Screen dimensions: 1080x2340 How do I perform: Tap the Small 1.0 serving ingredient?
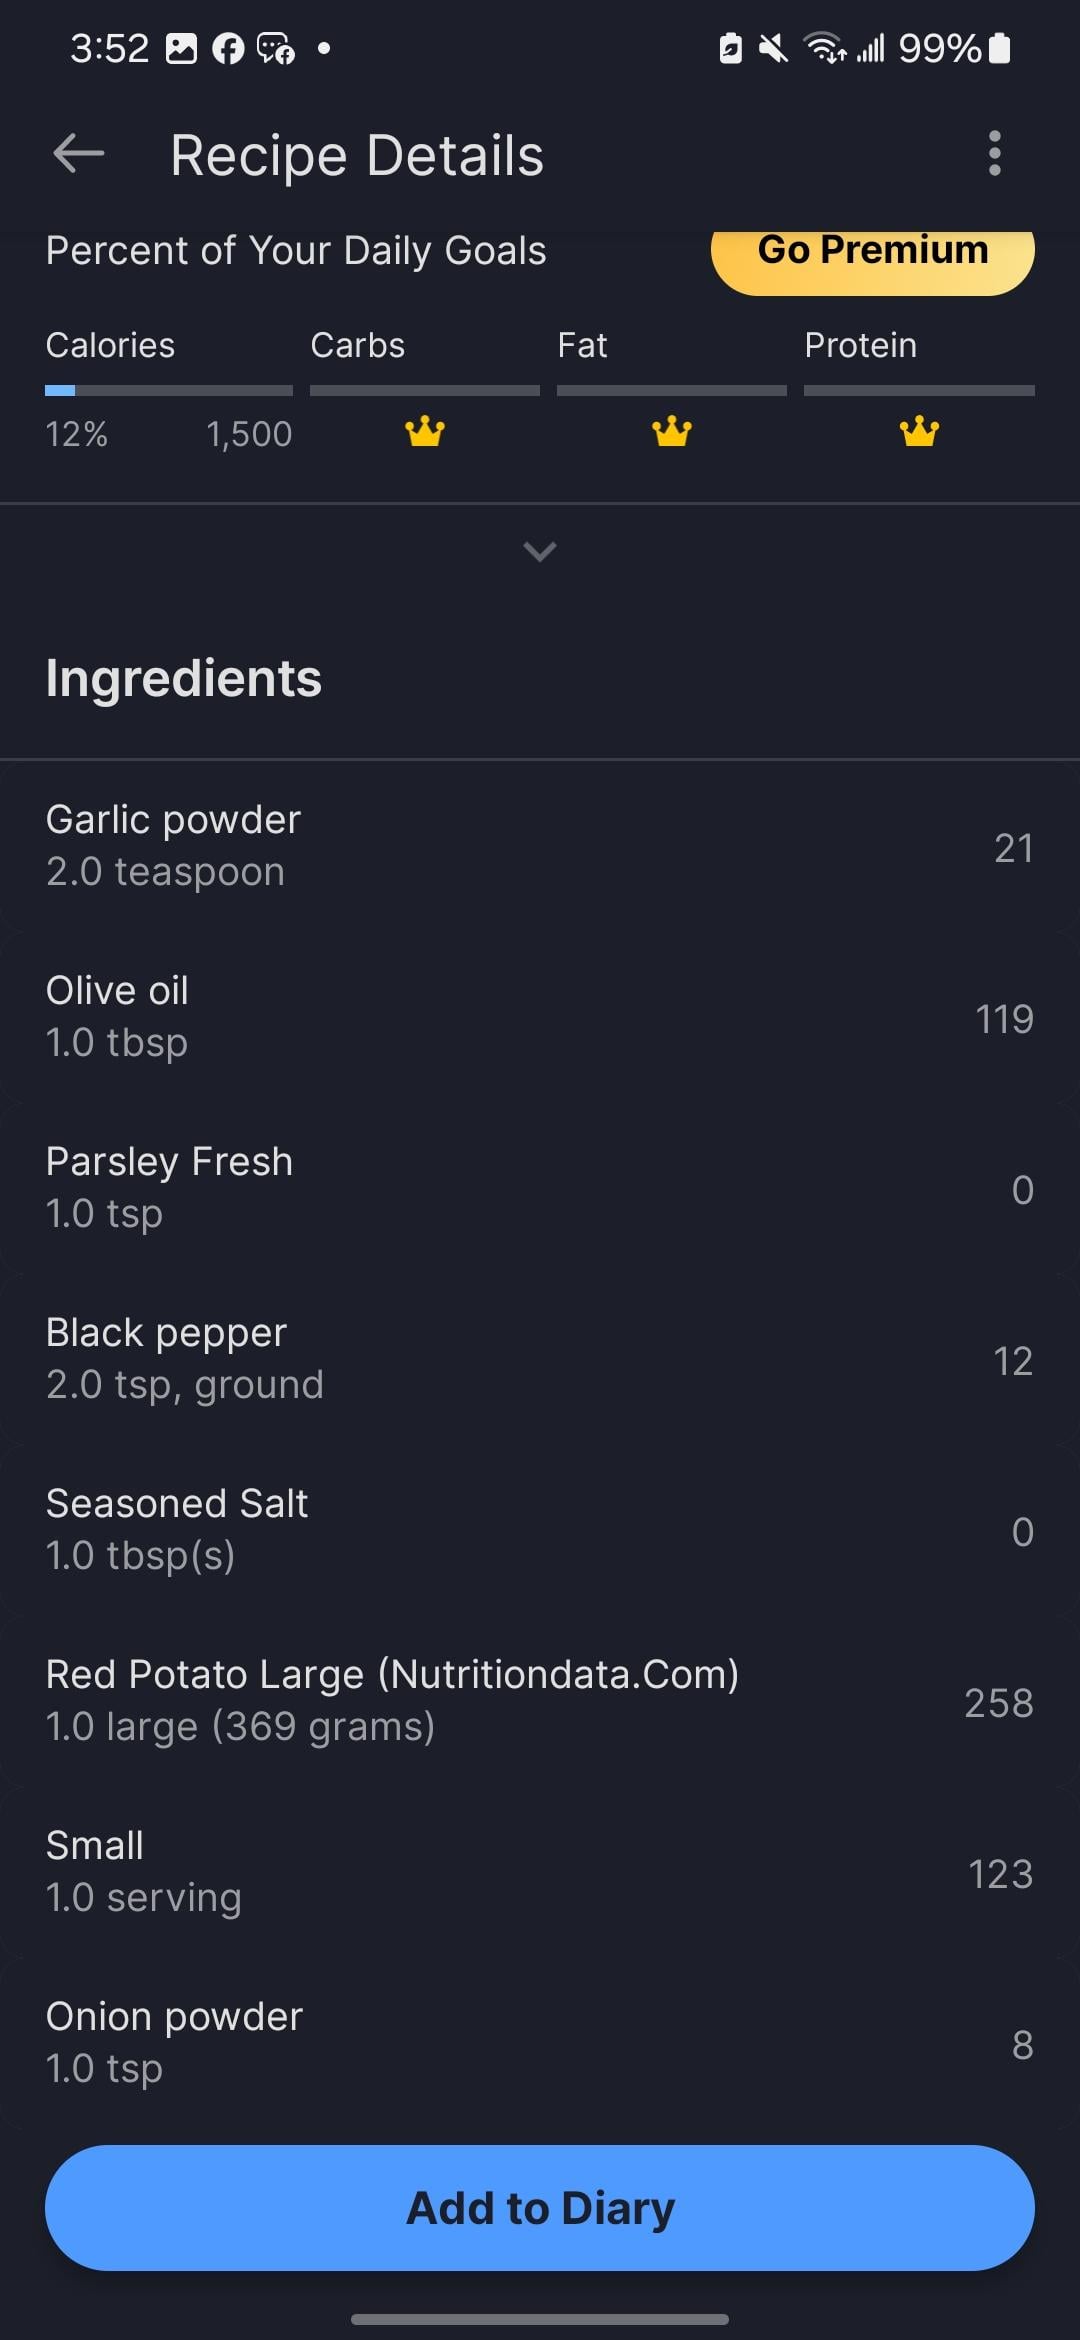coord(540,1872)
